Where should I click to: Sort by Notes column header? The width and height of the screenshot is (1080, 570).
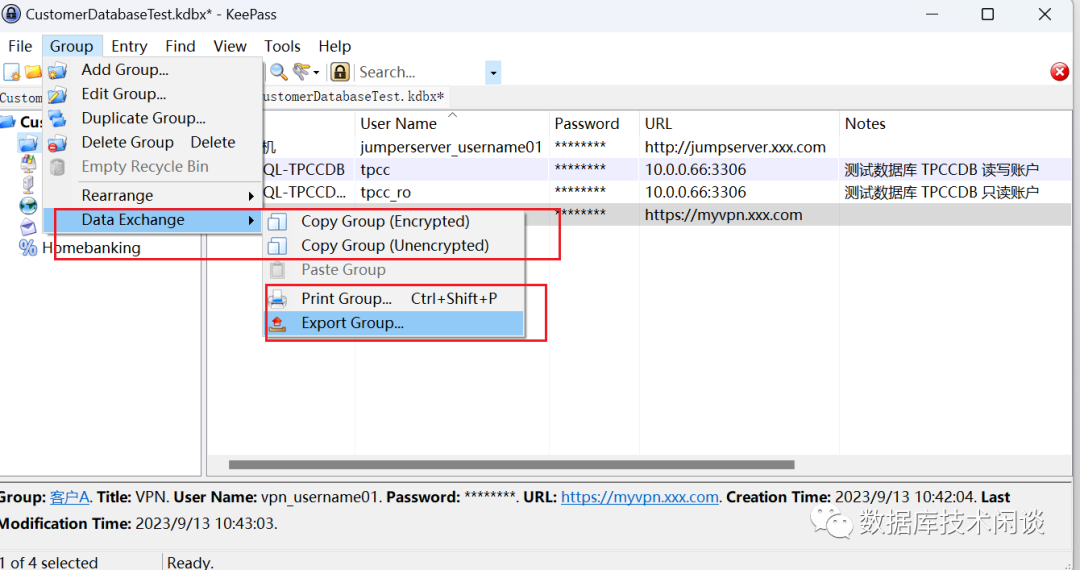coord(956,124)
